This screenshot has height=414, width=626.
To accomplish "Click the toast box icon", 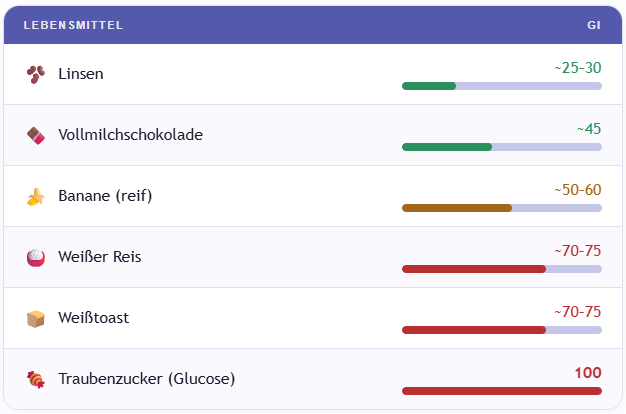I will (x=36, y=318).
